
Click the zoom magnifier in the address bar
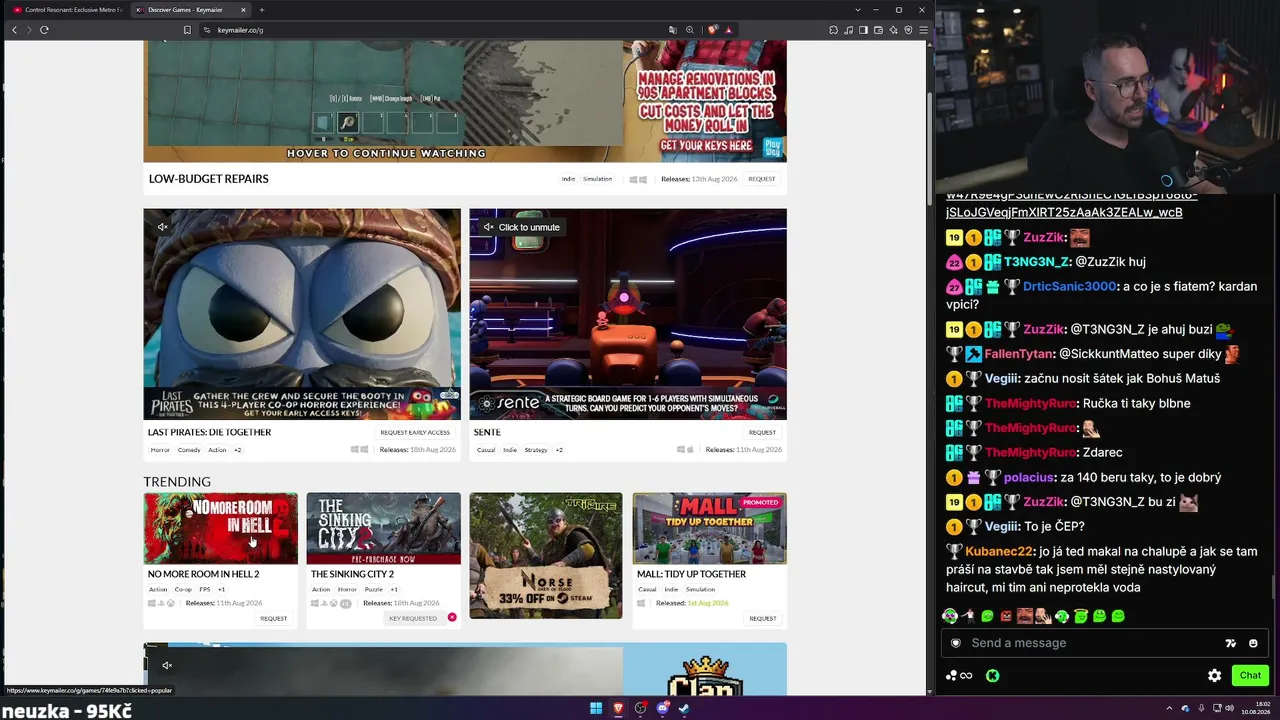689,30
